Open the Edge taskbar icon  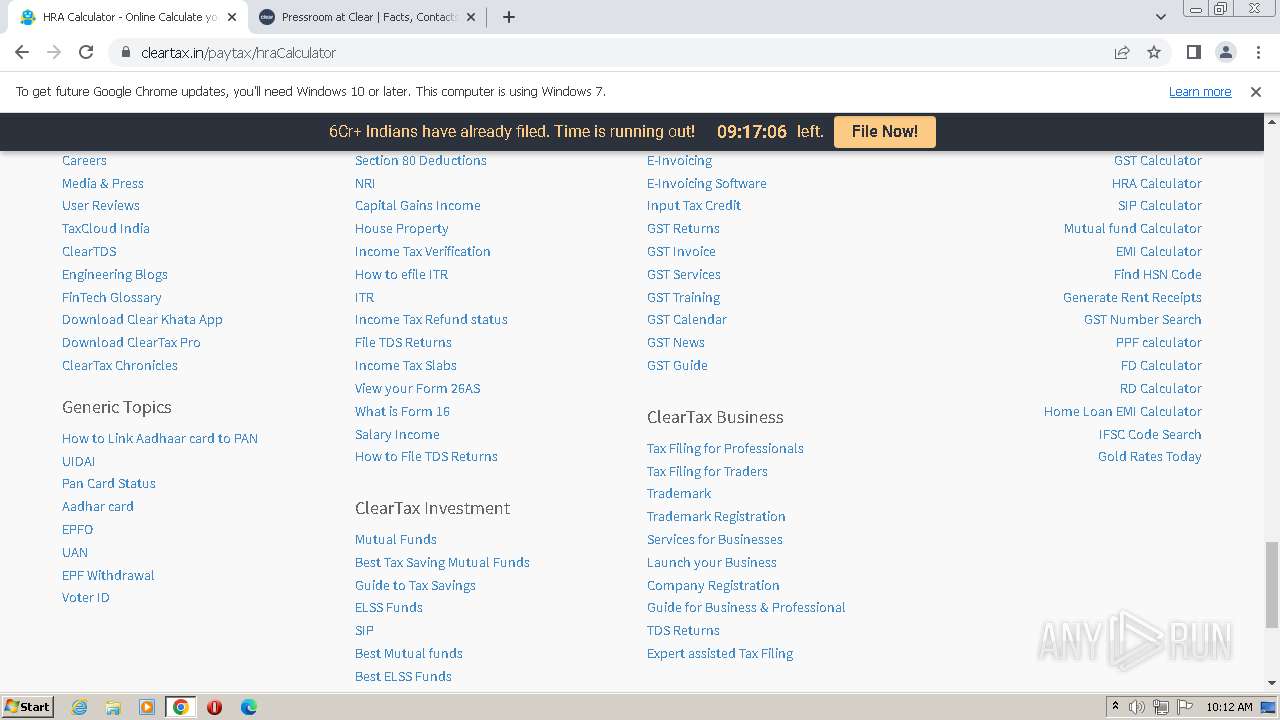click(x=248, y=707)
